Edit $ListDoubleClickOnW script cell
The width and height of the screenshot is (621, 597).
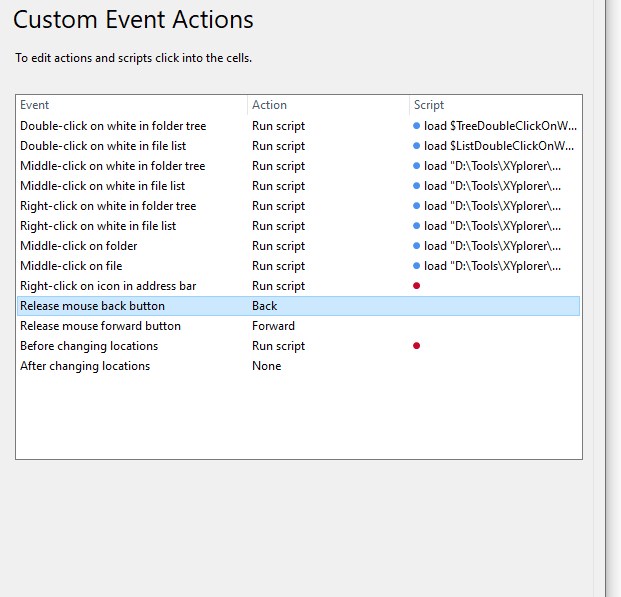500,146
